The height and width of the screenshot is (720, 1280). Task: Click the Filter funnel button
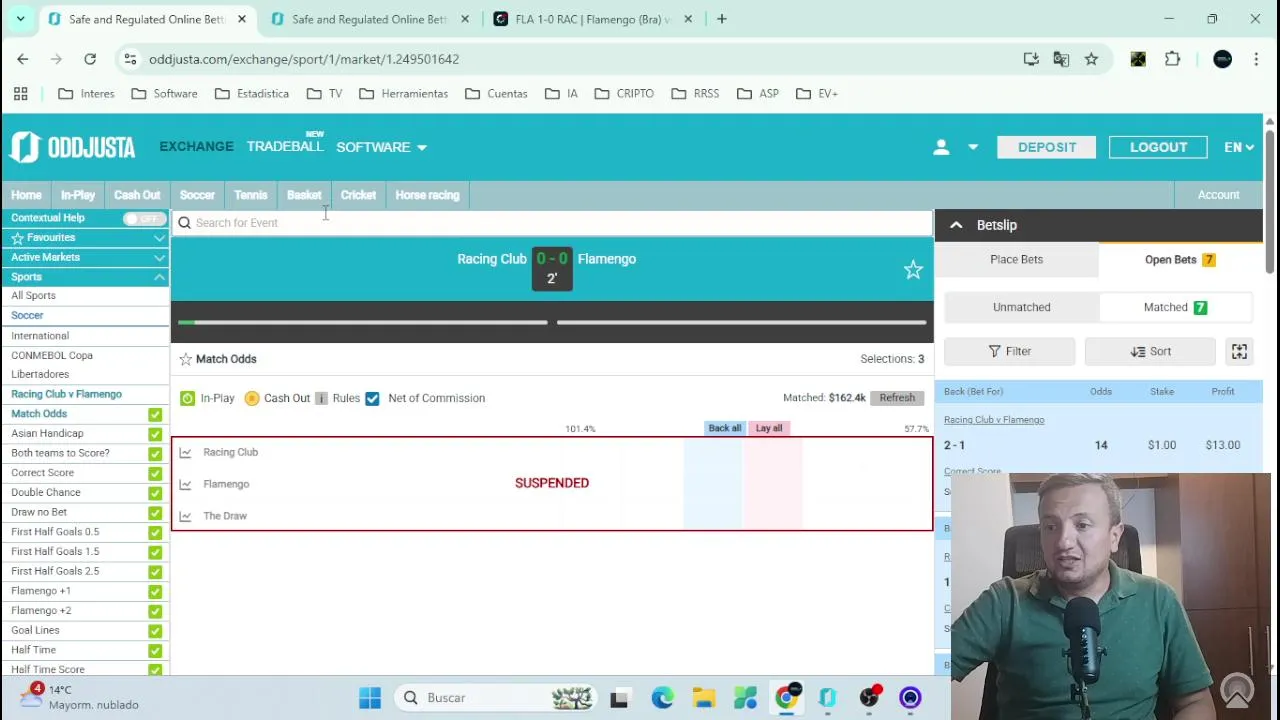coord(1009,351)
